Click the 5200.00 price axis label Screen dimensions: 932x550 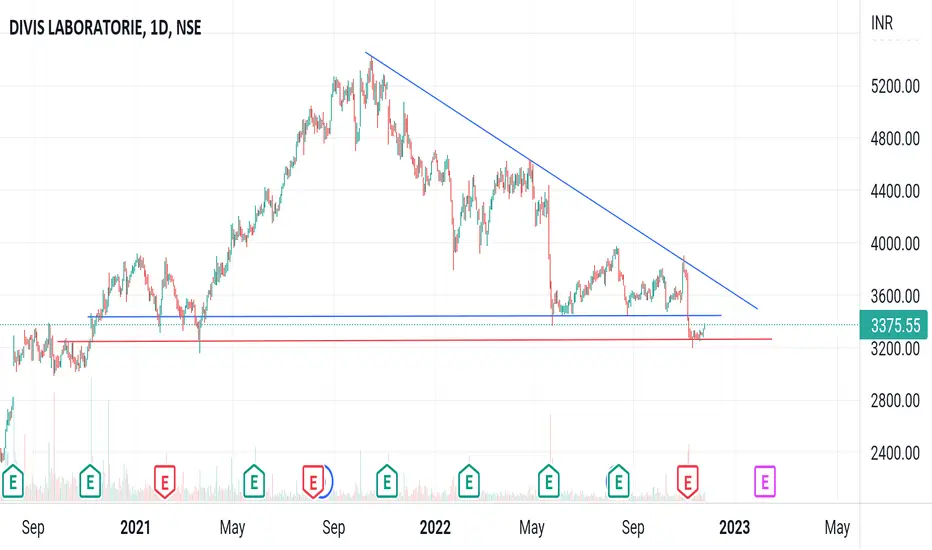click(895, 87)
